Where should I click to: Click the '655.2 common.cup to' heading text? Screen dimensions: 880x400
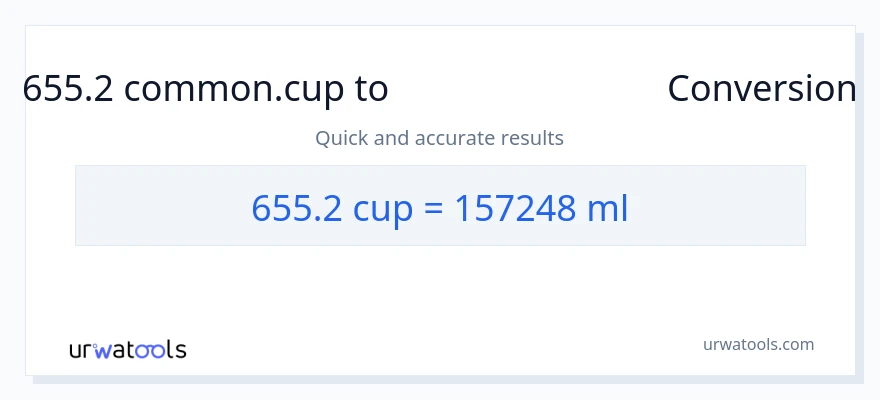tap(205, 89)
